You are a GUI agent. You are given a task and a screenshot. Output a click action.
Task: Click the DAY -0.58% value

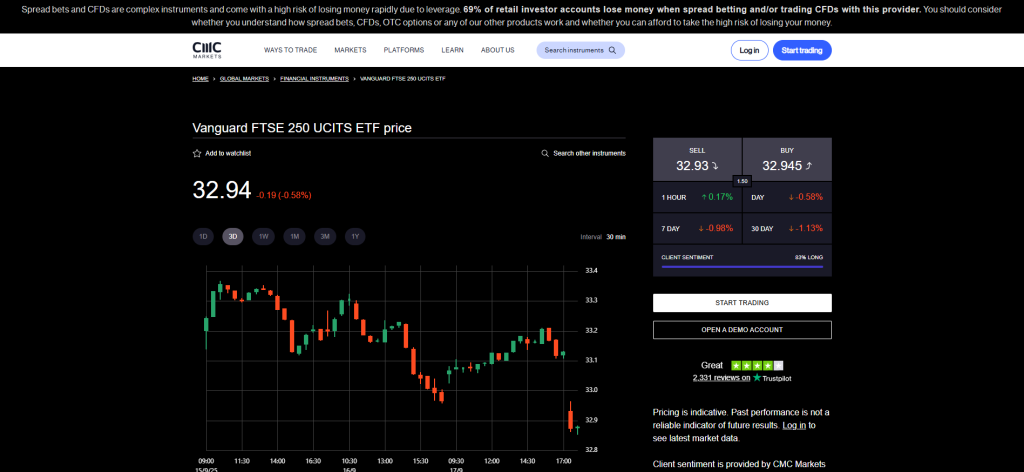(805, 197)
